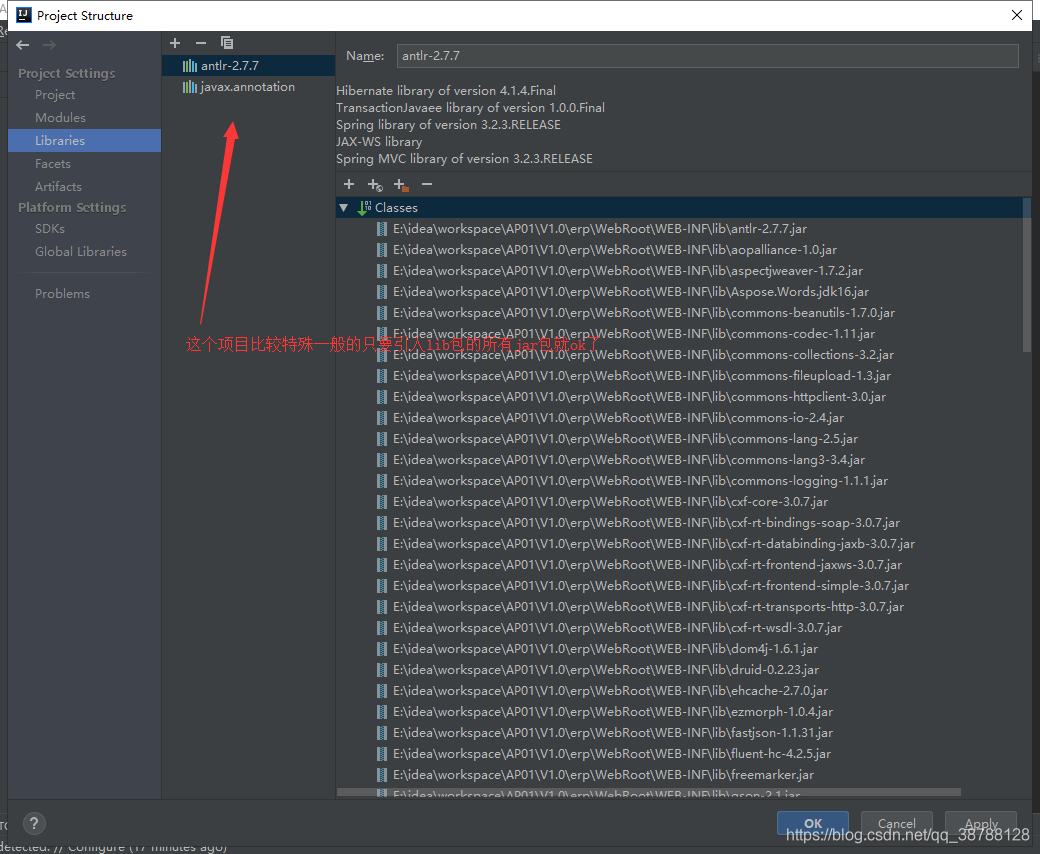Select the ehcache-2.7.0.jar row
Viewport: 1040px width, 854px height.
679,691
